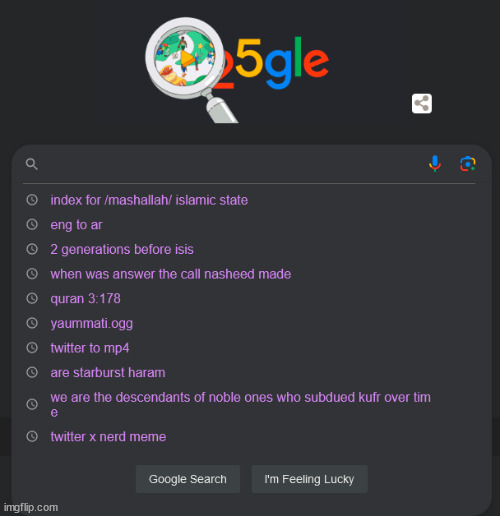Click the Google Search button
Viewport: 500px width, 516px height.
(x=188, y=479)
